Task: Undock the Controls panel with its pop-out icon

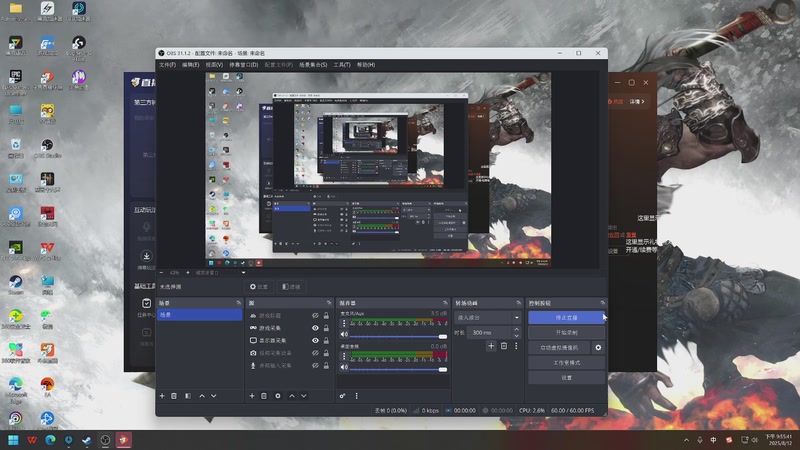Action: pos(603,303)
